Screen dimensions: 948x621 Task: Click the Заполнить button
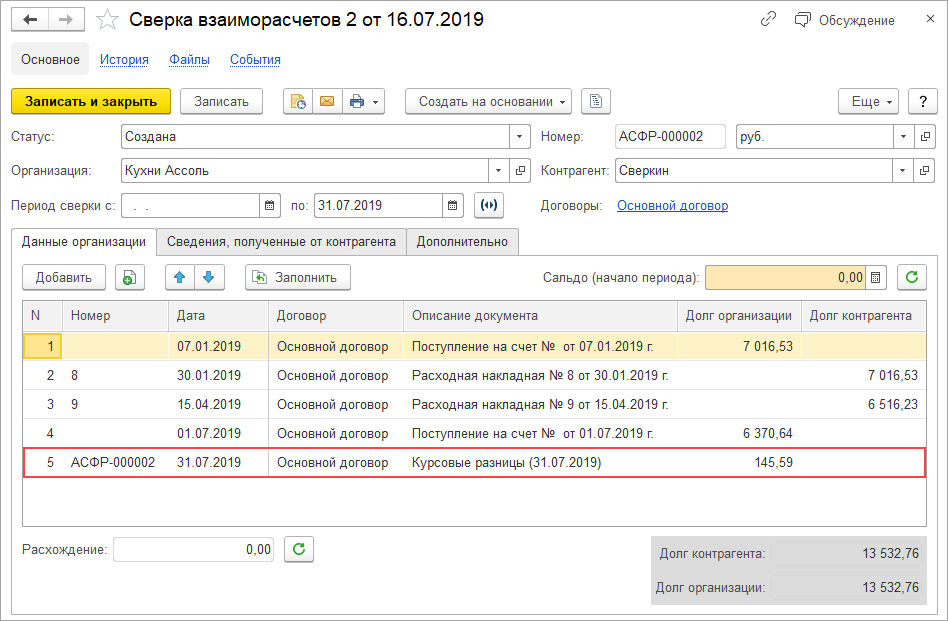[x=297, y=277]
